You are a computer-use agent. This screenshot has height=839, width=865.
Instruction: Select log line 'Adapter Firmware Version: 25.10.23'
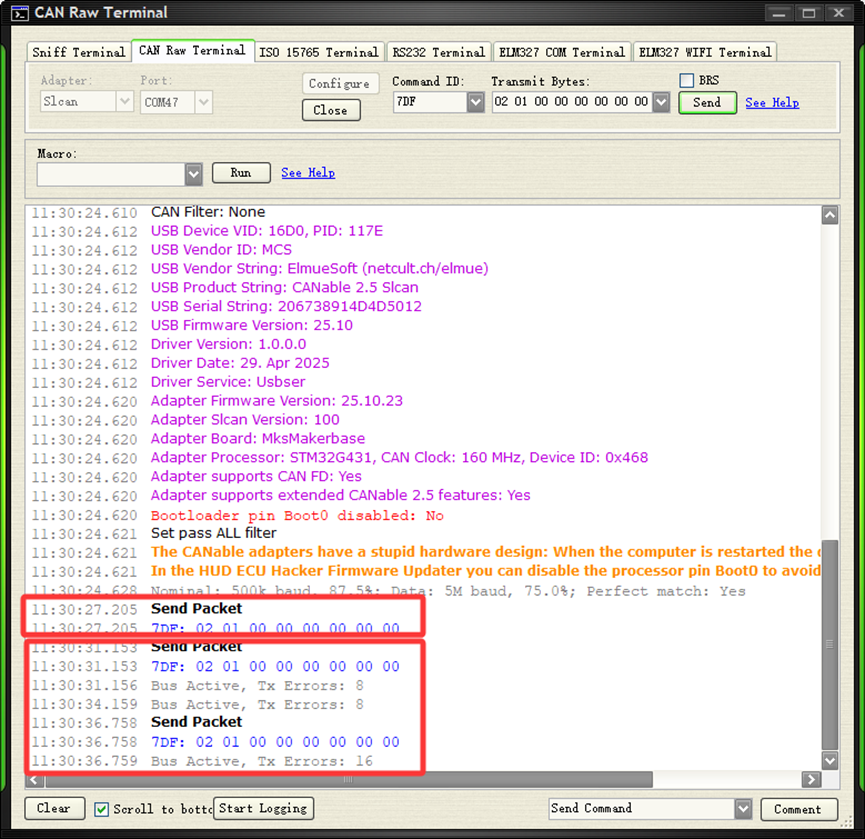276,401
